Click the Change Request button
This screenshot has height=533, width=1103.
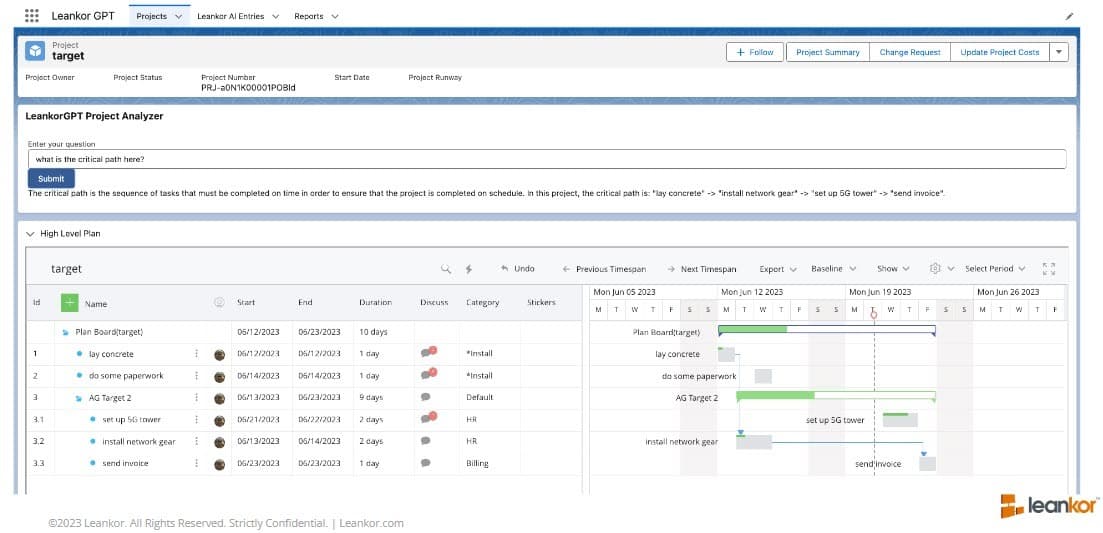[x=910, y=52]
